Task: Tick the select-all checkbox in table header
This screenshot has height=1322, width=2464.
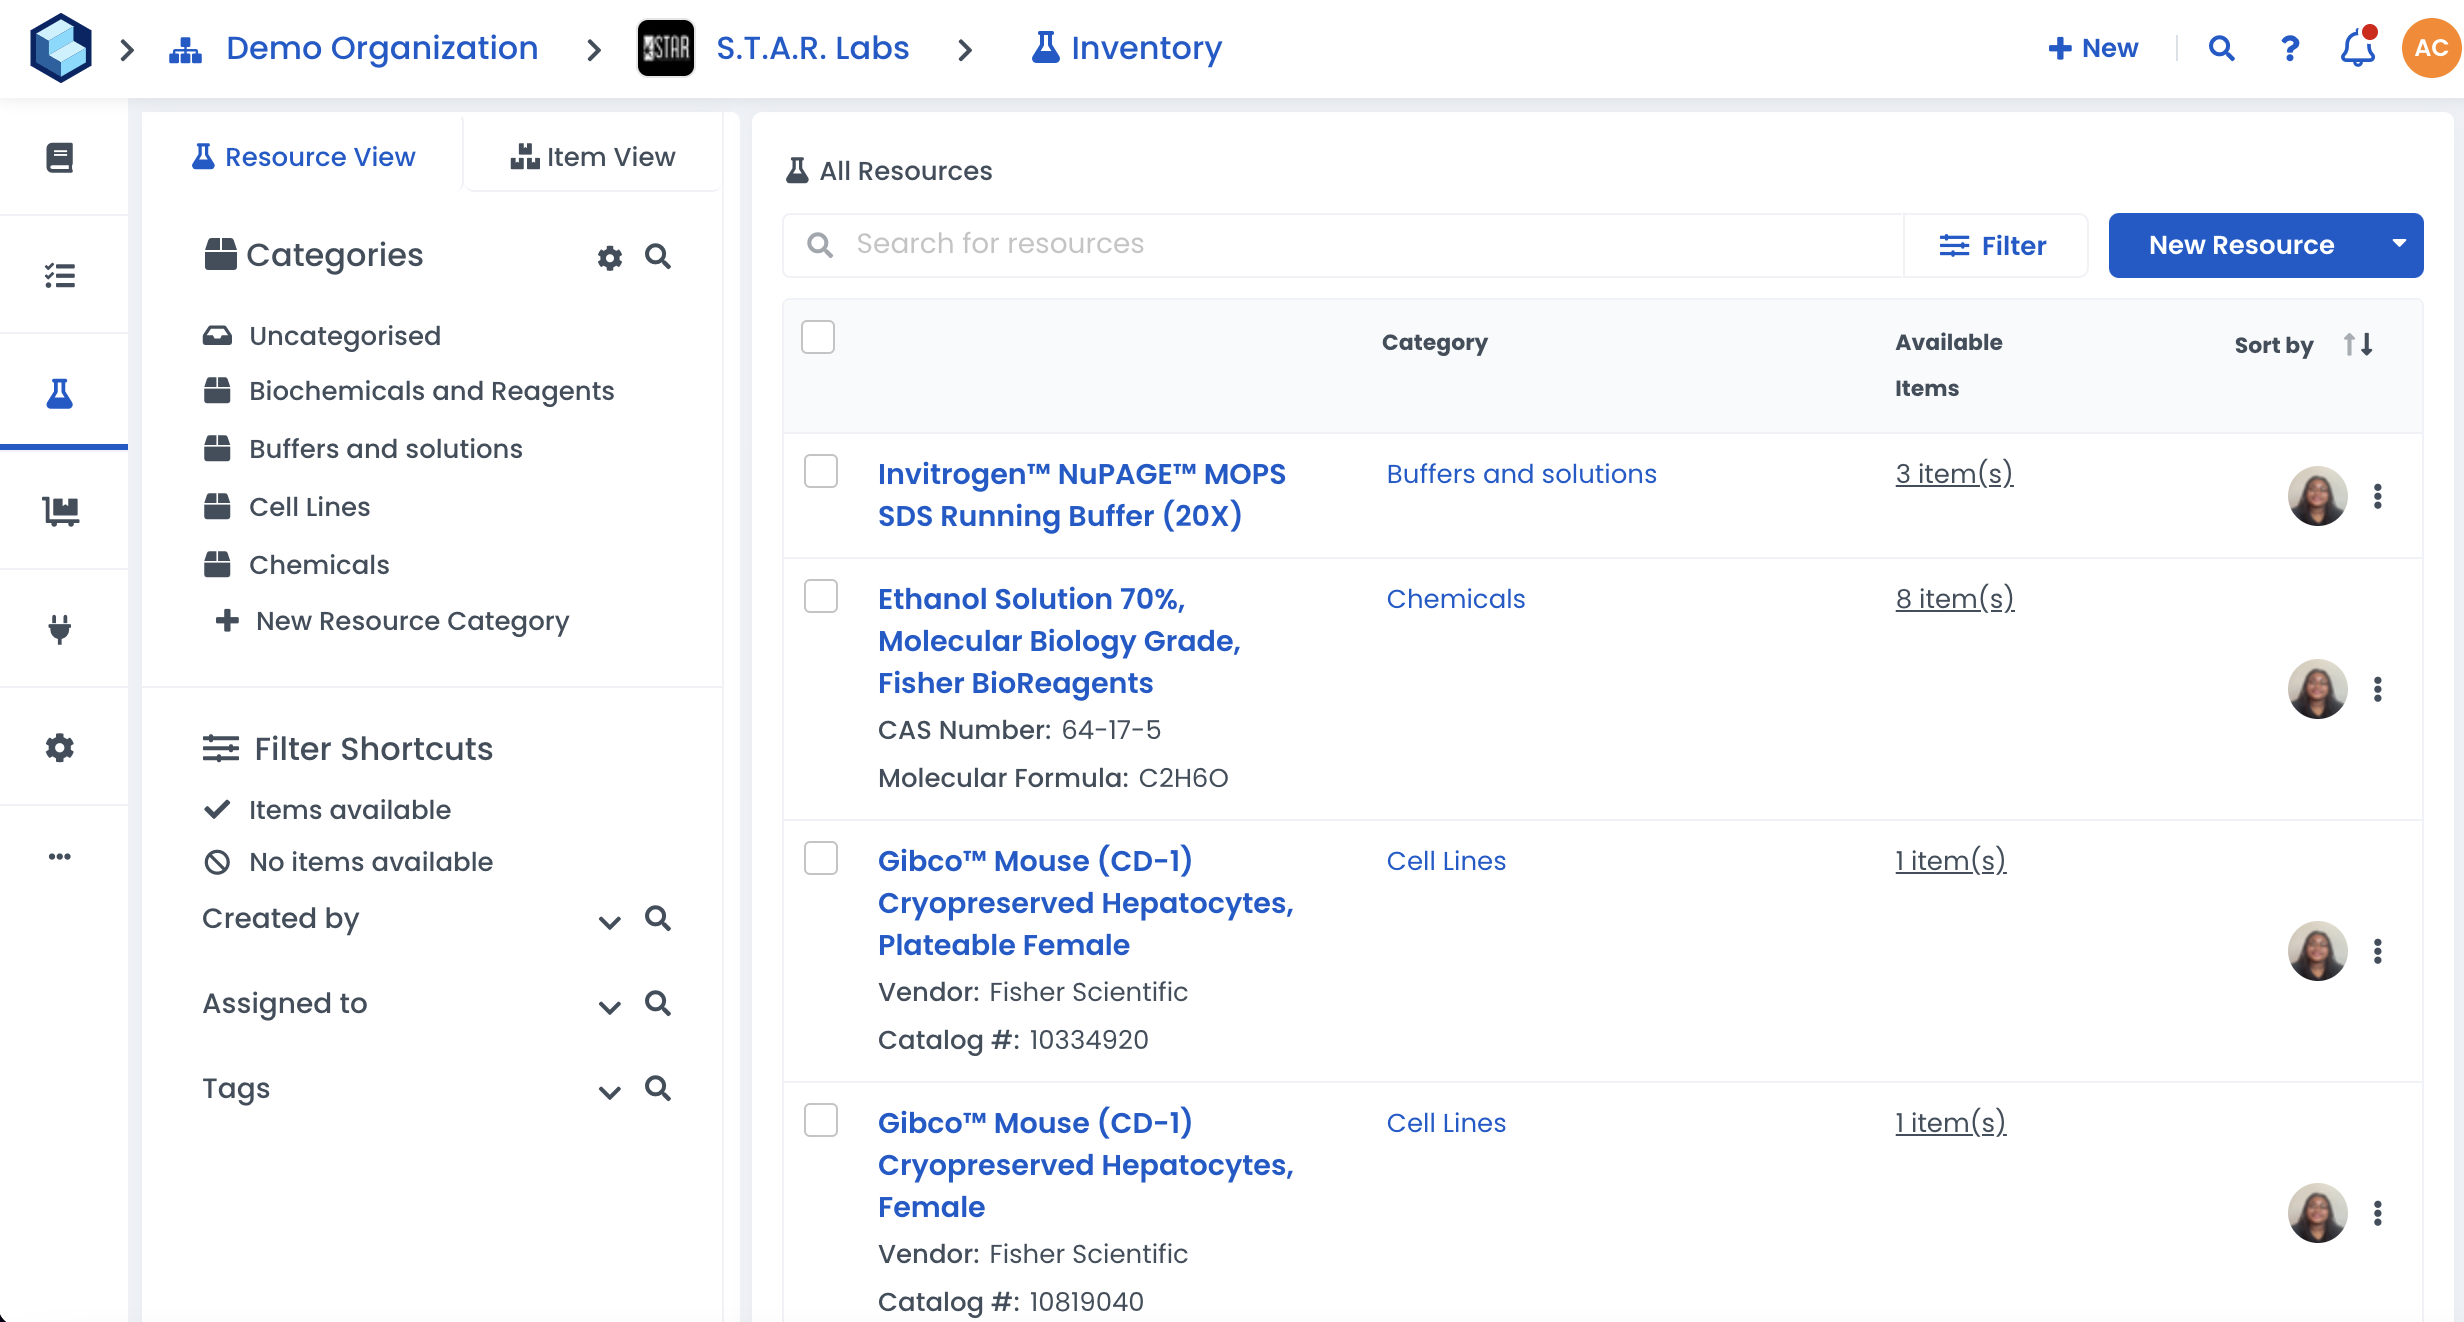Action: [818, 337]
